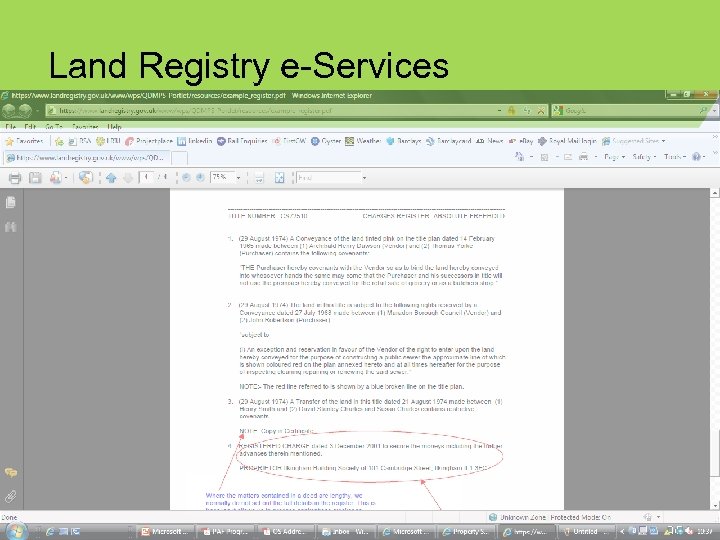This screenshot has width=720, height=540.
Task: Go to next PDF page arrow
Action: pyautogui.click(x=128, y=178)
